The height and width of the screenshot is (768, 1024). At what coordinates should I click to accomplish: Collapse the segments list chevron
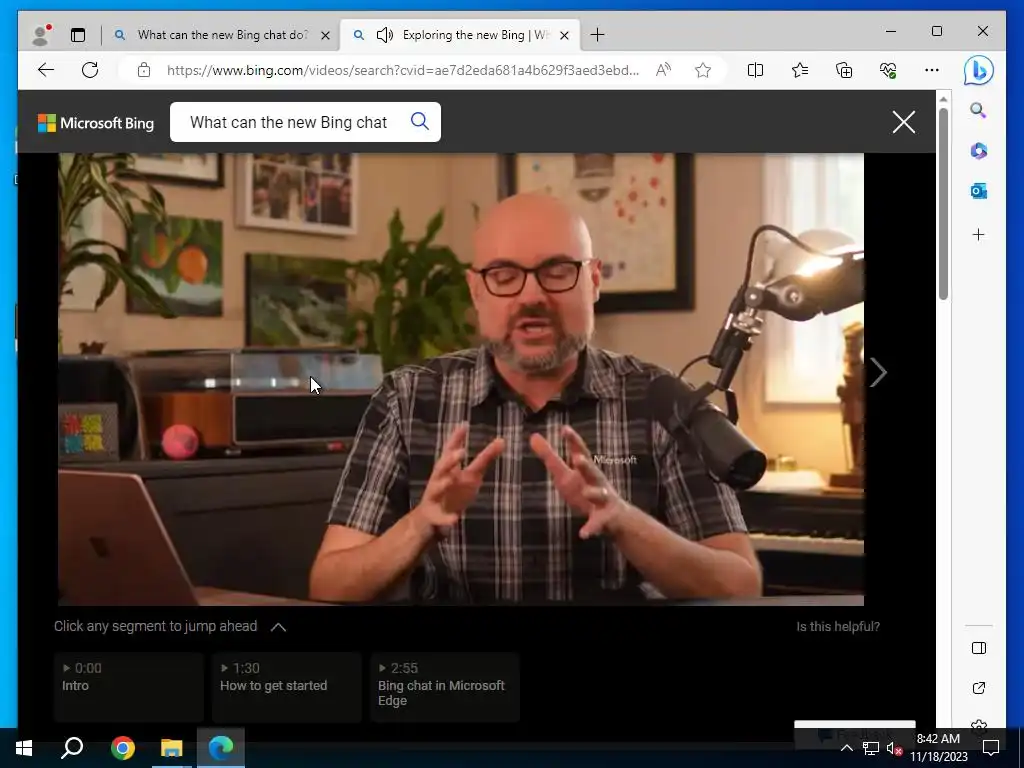pos(278,627)
